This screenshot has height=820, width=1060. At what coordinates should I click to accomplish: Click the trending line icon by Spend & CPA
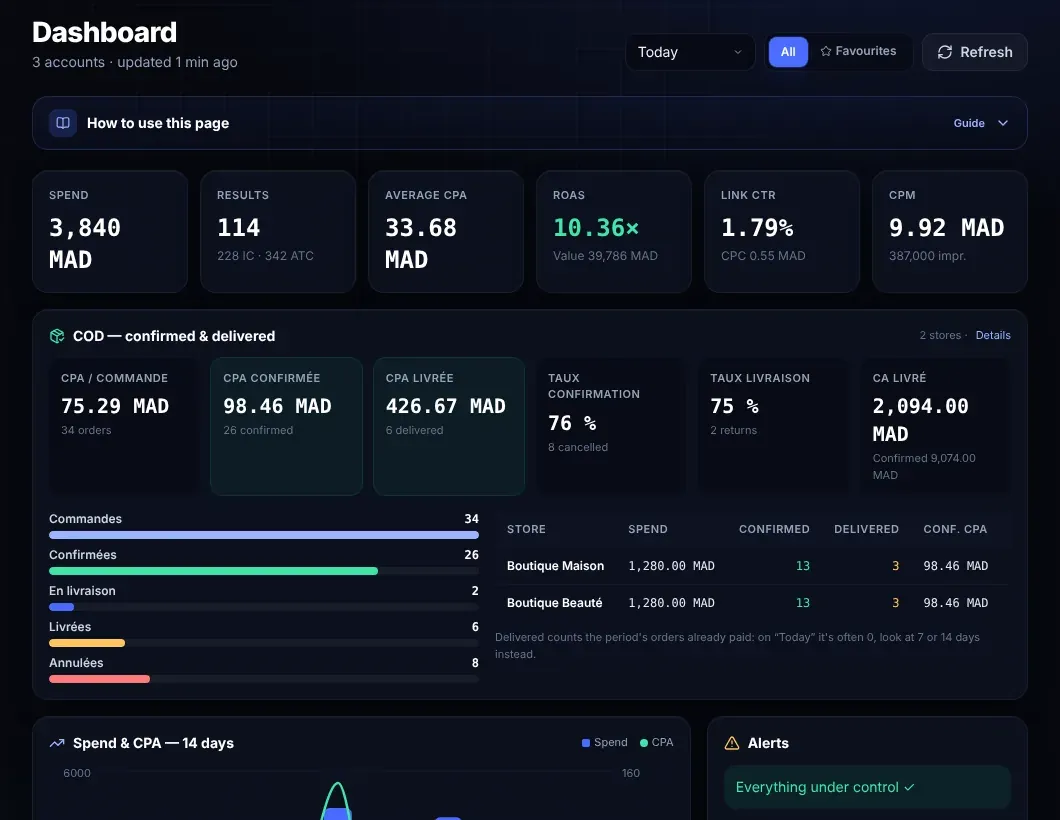[x=57, y=743]
